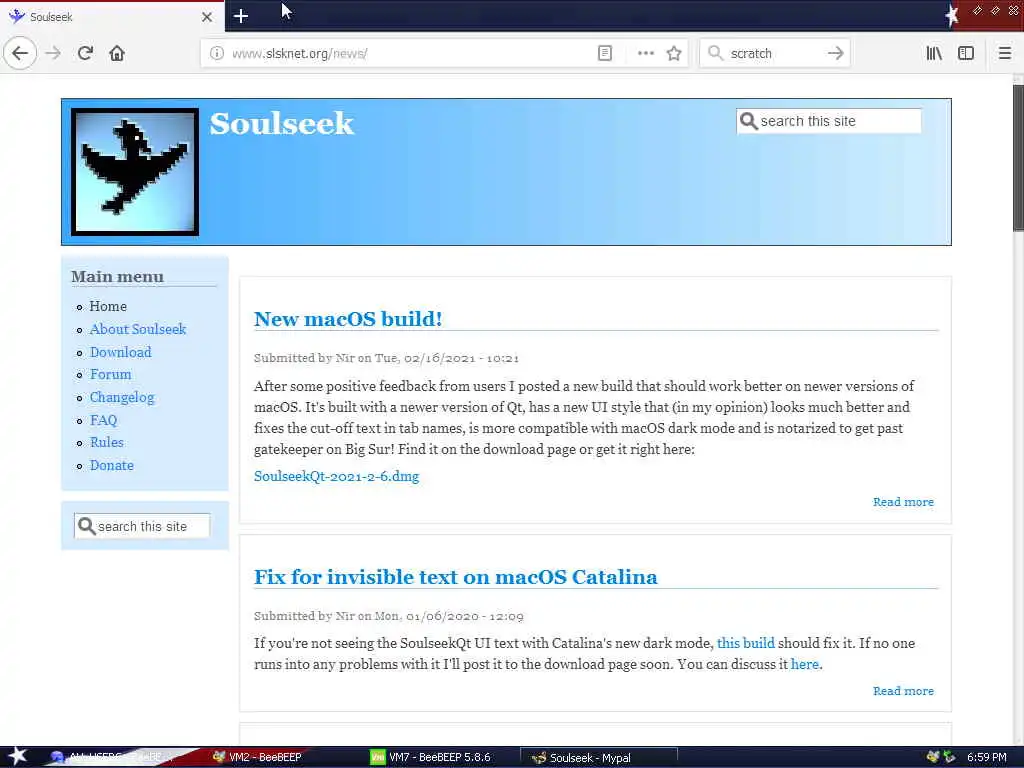Click the page vertical scrollbar thumb

coord(1018,157)
